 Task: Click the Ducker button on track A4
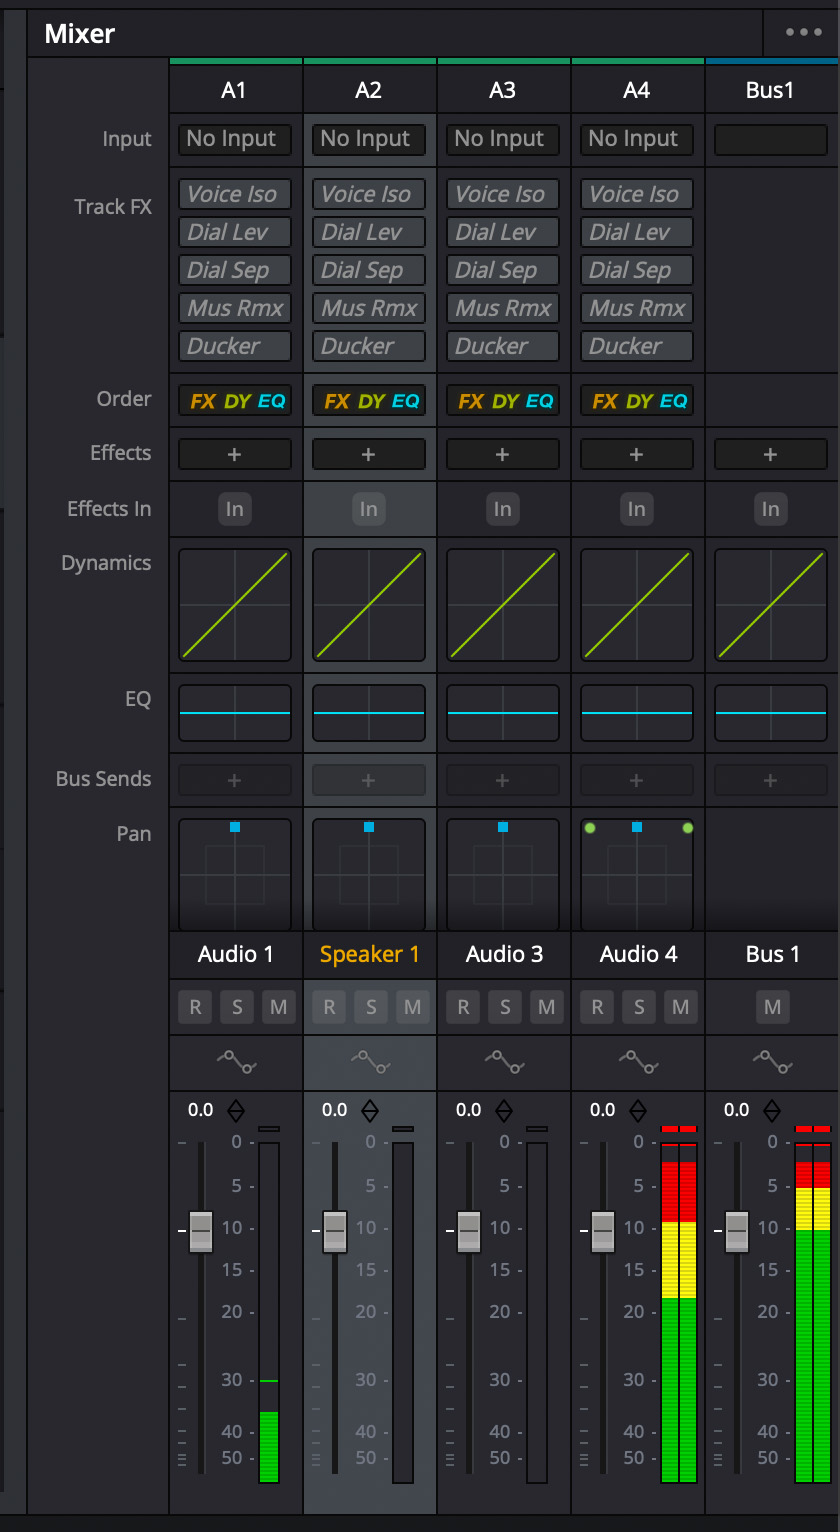click(x=636, y=346)
